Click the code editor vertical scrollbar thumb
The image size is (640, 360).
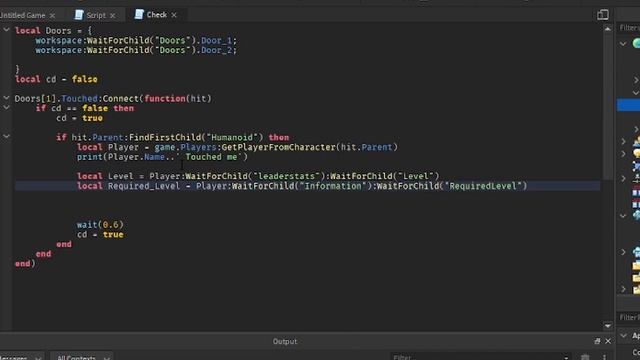[608, 106]
